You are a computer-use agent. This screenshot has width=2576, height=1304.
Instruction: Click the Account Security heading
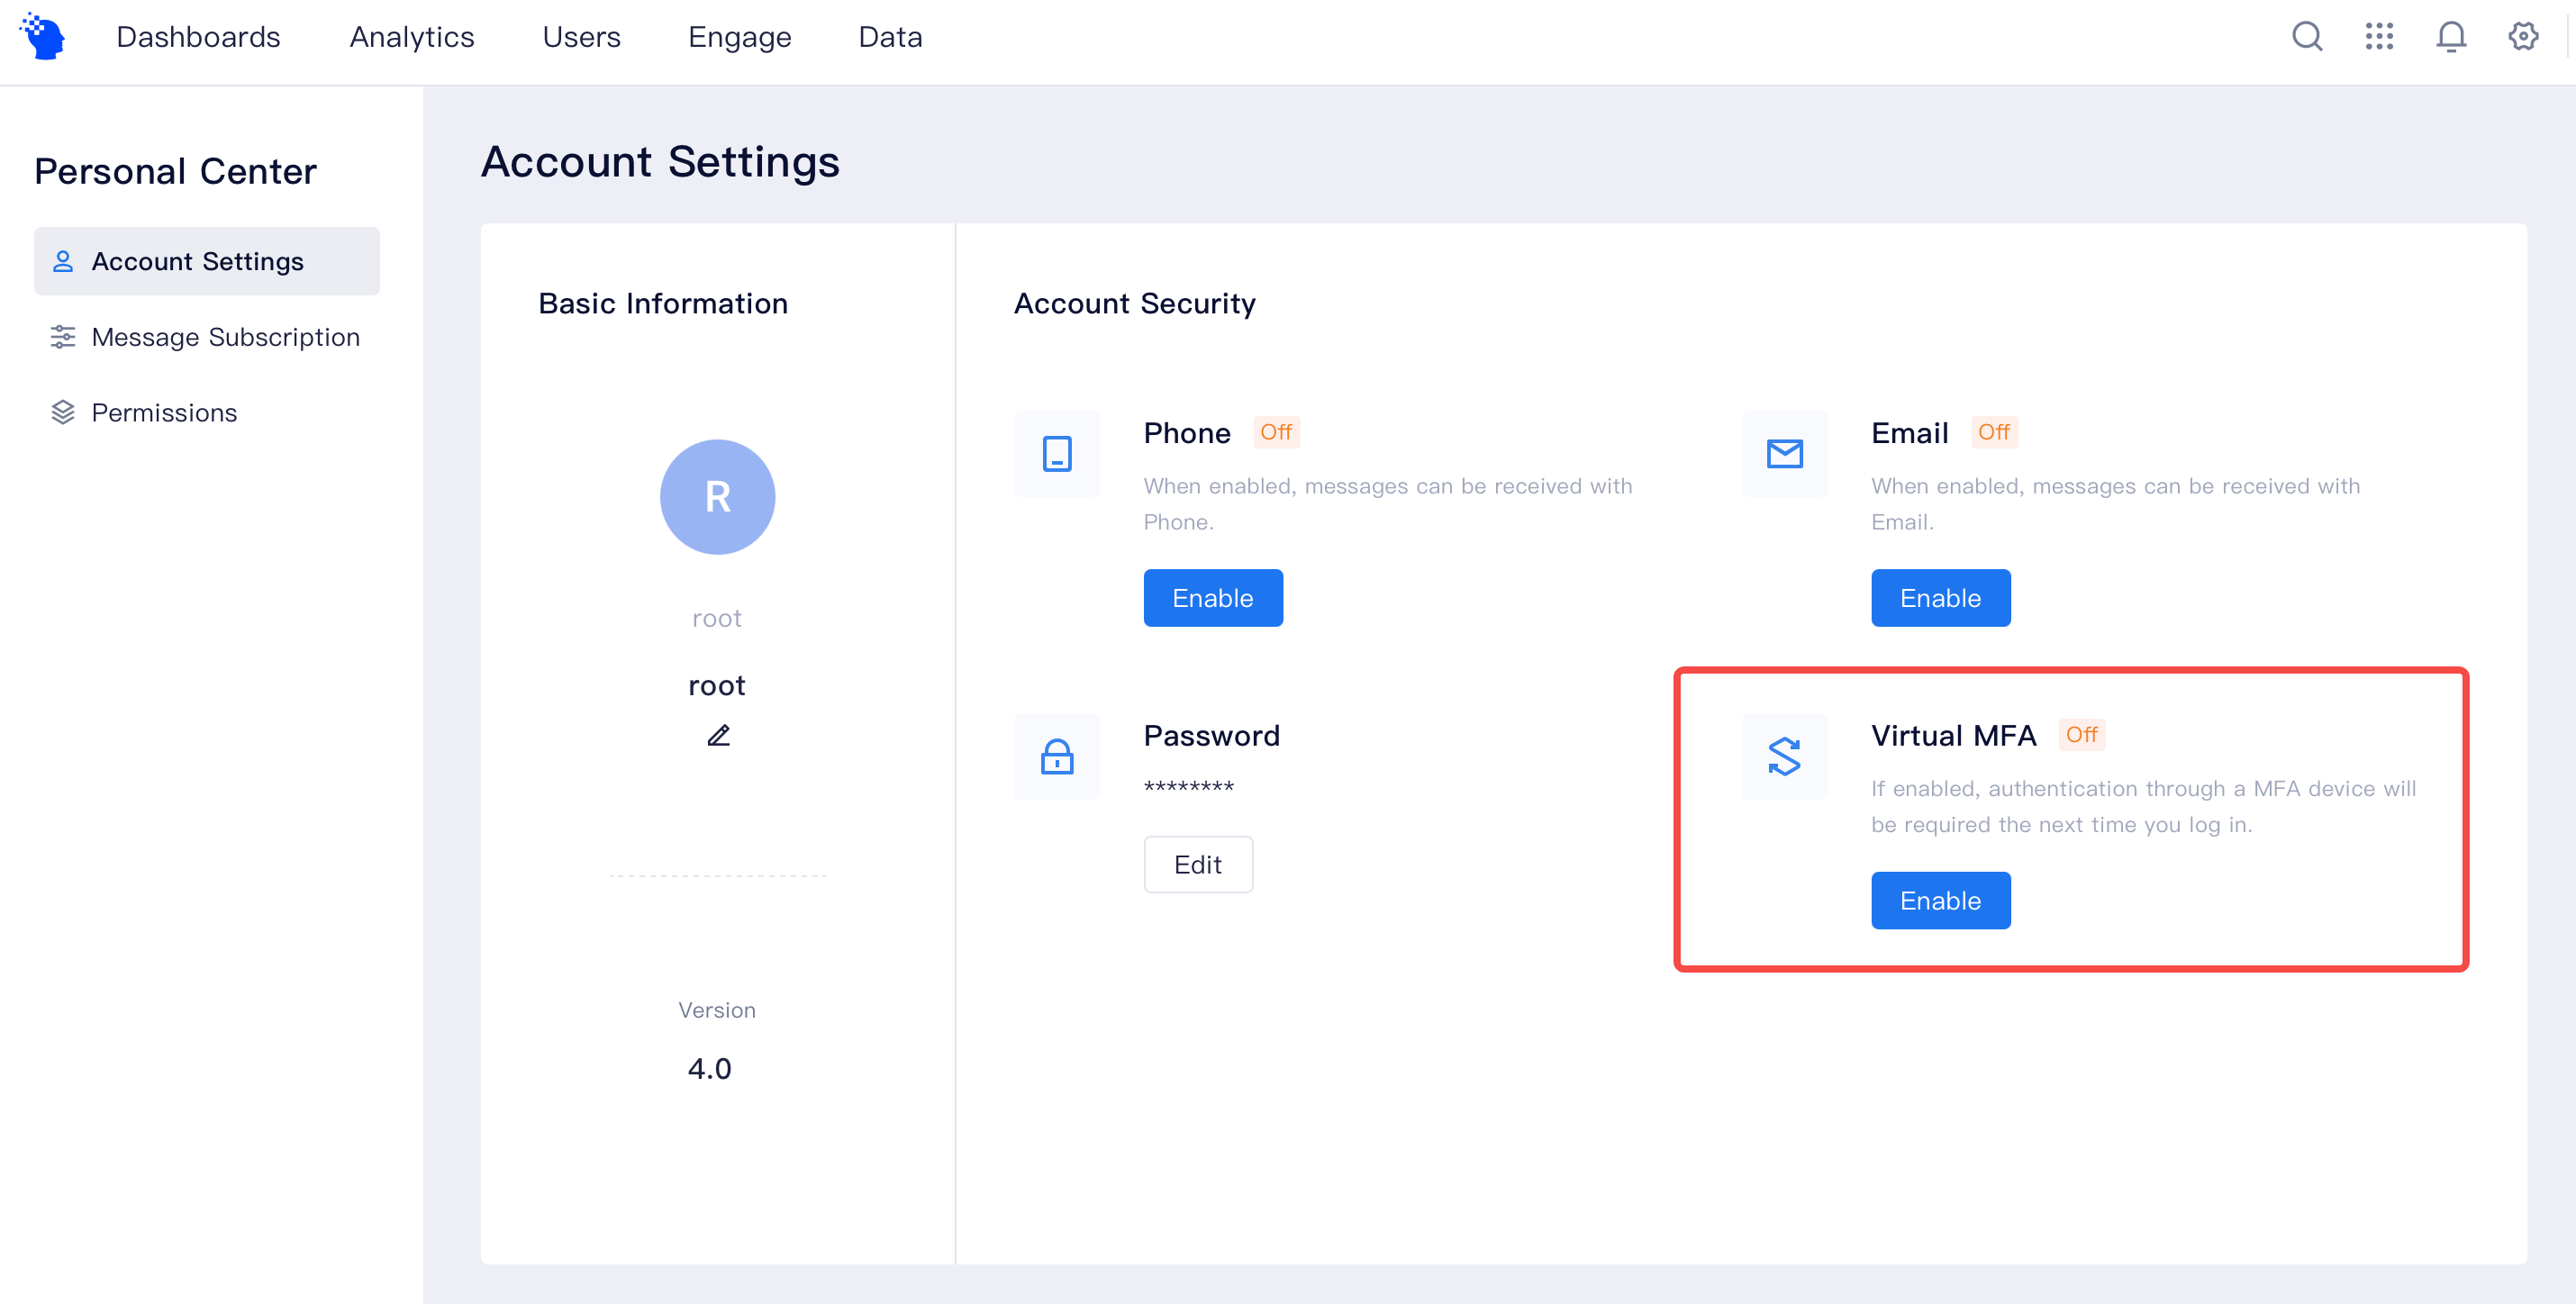[1135, 303]
